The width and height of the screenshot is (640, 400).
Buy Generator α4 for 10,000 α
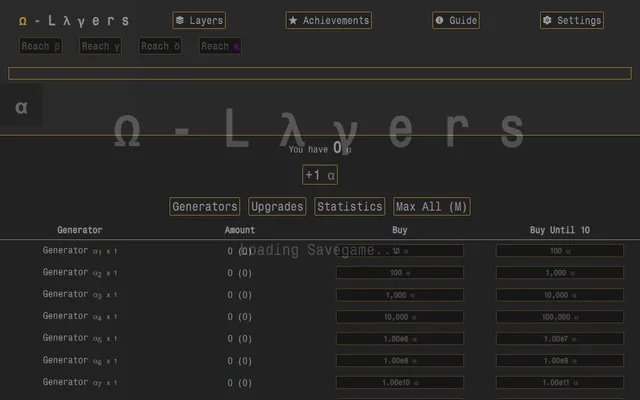pyautogui.click(x=400, y=317)
